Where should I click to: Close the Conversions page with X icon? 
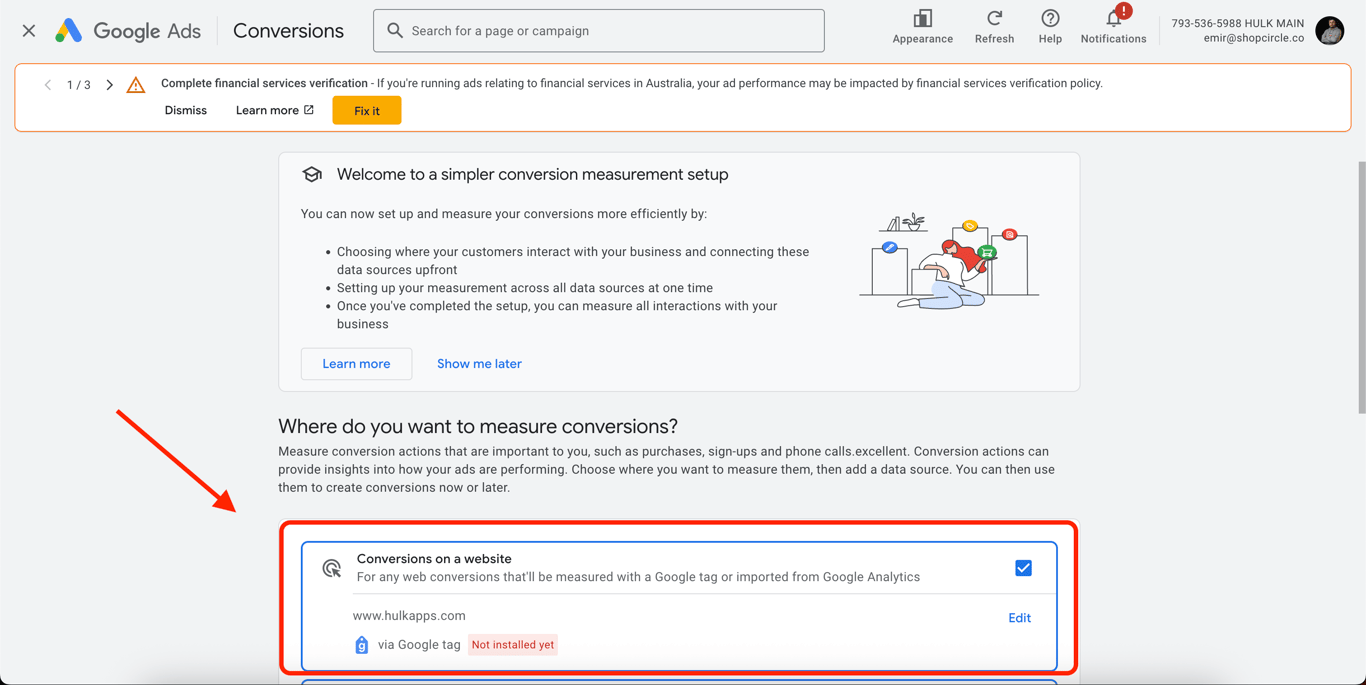[29, 31]
